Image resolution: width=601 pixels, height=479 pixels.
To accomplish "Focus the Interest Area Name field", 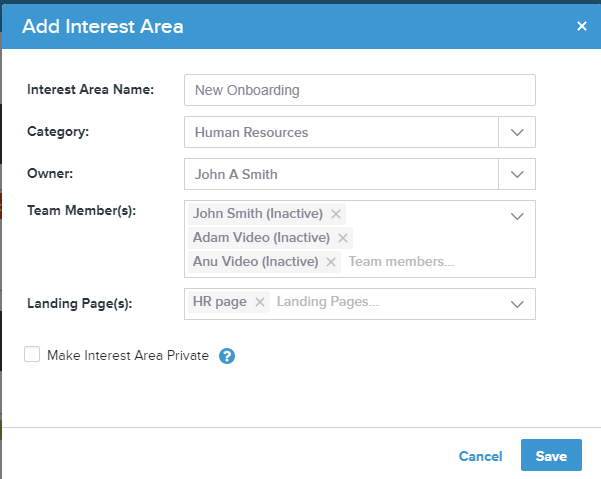I will pos(360,90).
